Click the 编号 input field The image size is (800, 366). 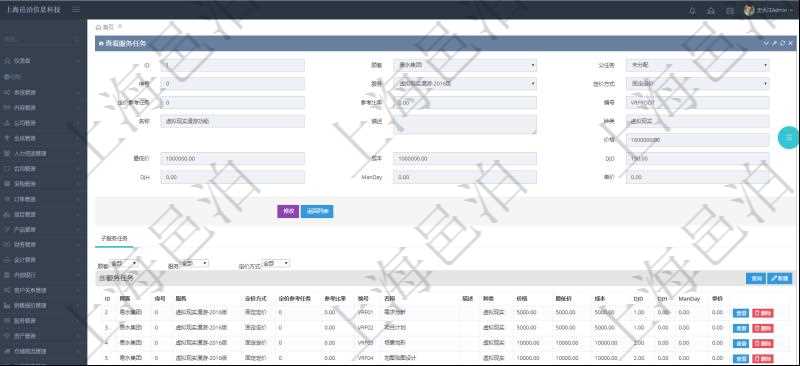pos(697,103)
